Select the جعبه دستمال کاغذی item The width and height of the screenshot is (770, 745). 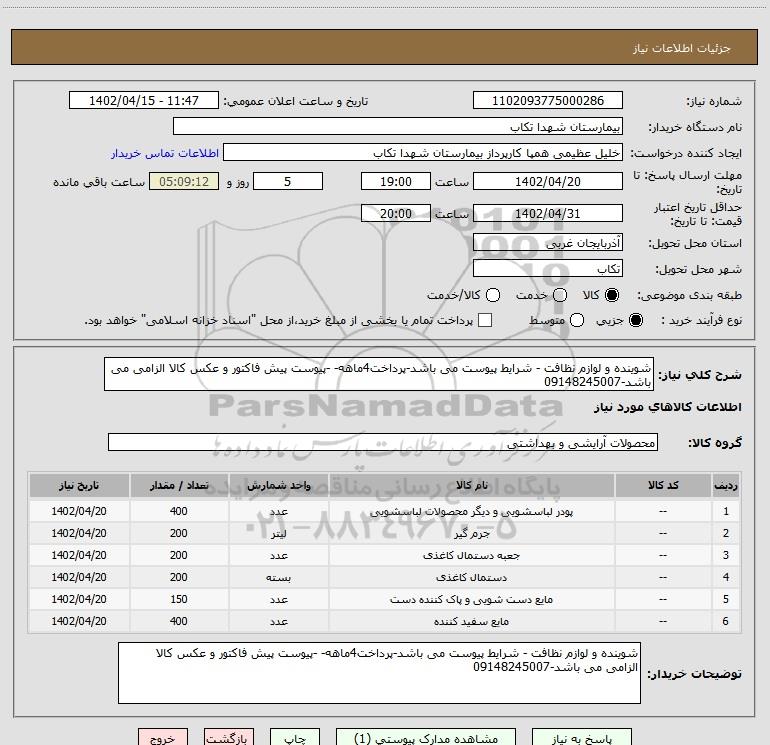pyautogui.click(x=385, y=555)
